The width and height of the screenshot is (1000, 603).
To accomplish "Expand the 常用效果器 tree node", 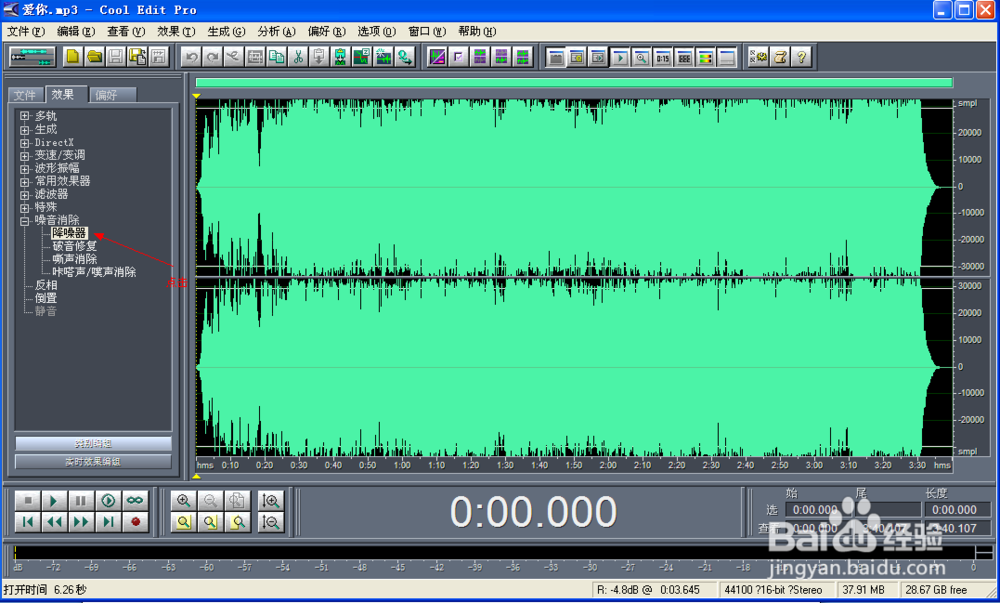I will (25, 182).
